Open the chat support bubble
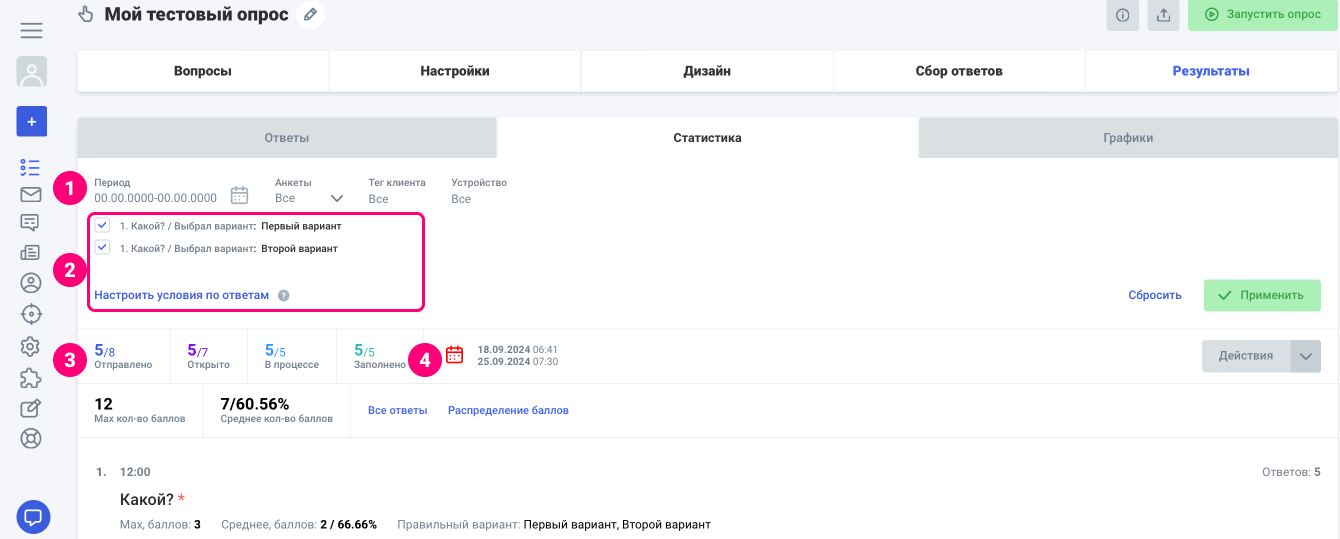The width and height of the screenshot is (1340, 539). point(33,517)
